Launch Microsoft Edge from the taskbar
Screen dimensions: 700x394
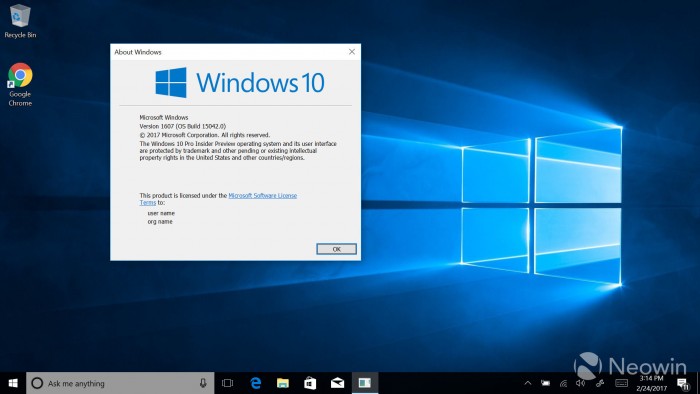(255, 383)
